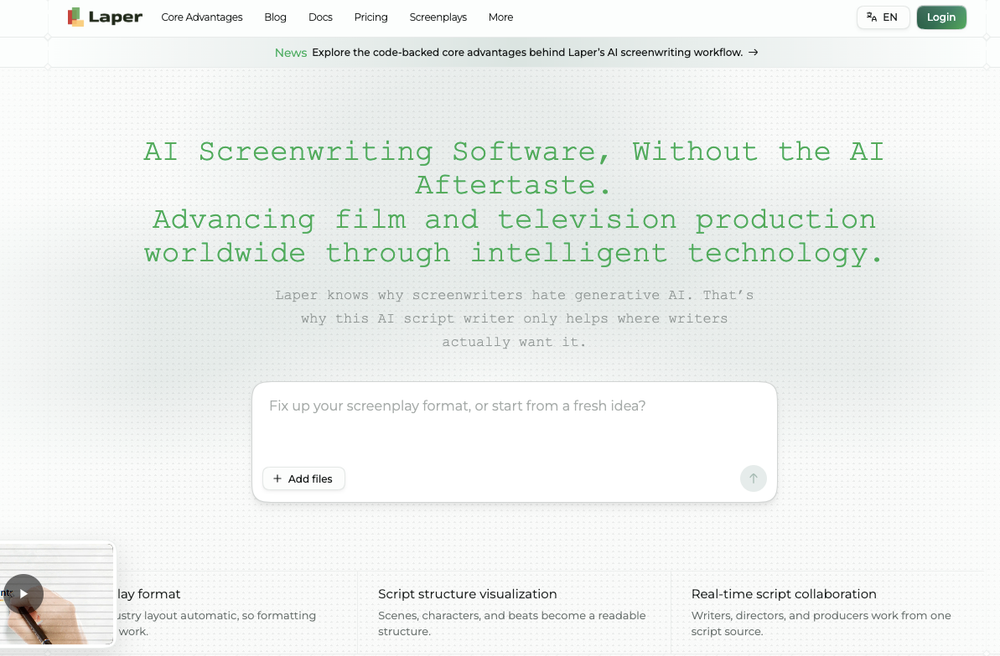
Task: Select 'Real-time script collaboration' heading
Action: (x=784, y=594)
